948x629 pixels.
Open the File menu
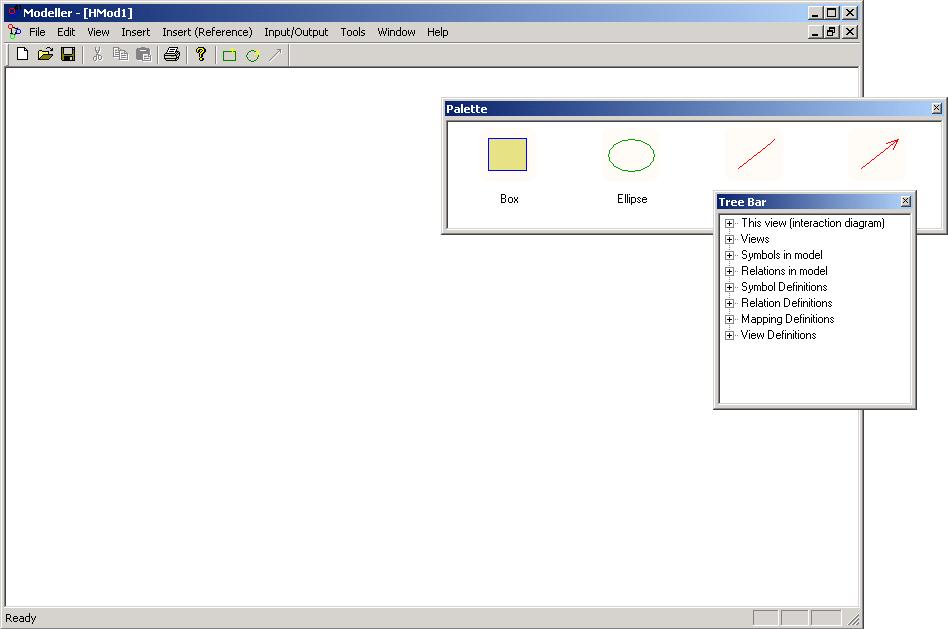pyautogui.click(x=37, y=32)
